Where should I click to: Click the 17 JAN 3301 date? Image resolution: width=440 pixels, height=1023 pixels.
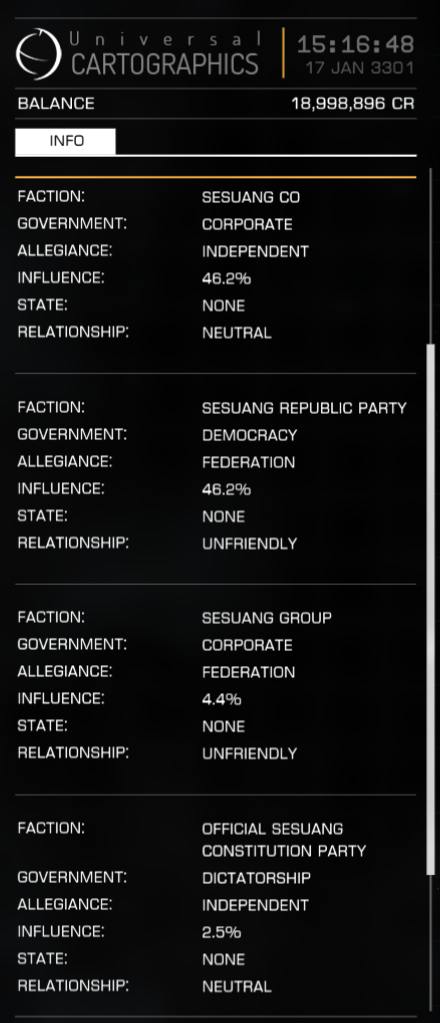click(x=360, y=68)
